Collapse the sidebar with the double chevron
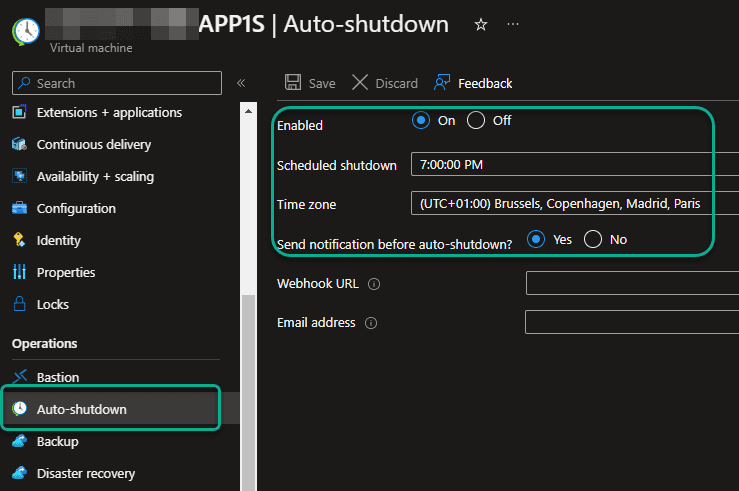 (x=241, y=83)
